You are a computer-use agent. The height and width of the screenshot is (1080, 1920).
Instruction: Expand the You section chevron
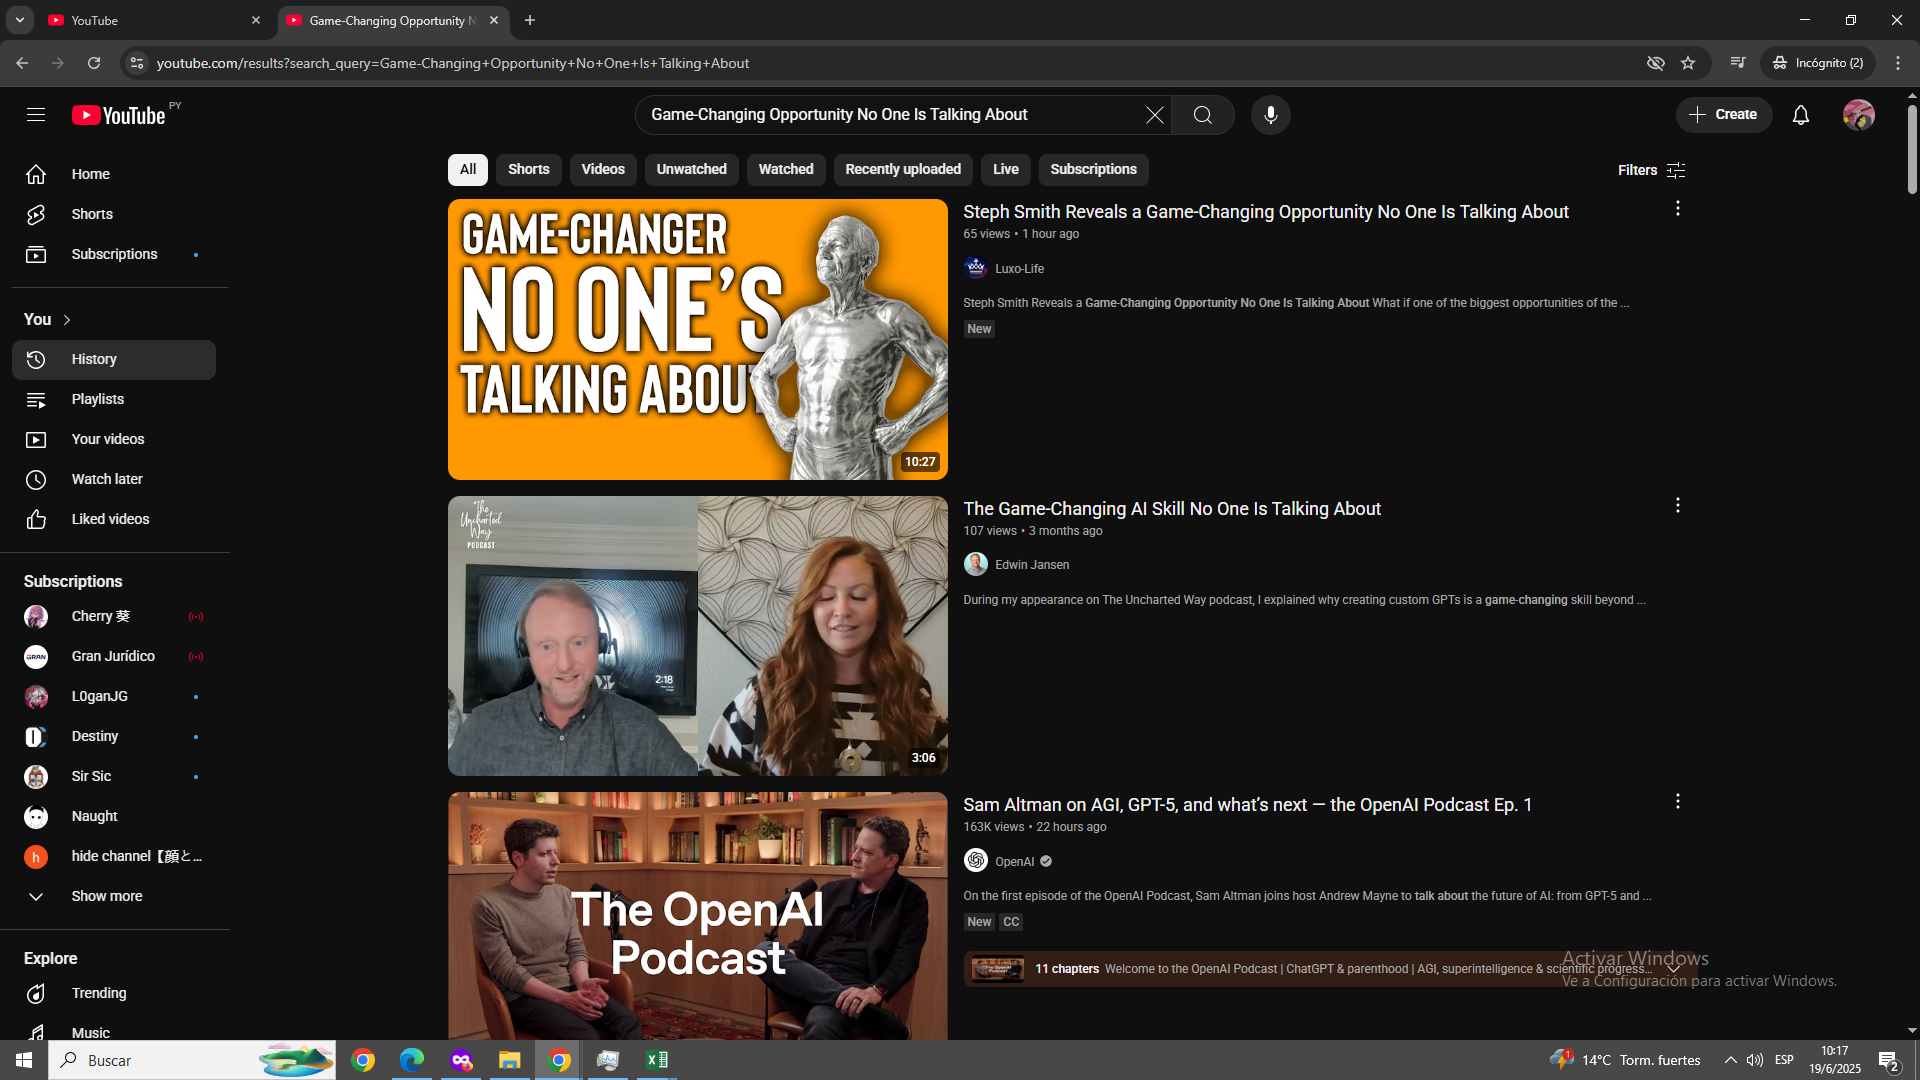67,320
